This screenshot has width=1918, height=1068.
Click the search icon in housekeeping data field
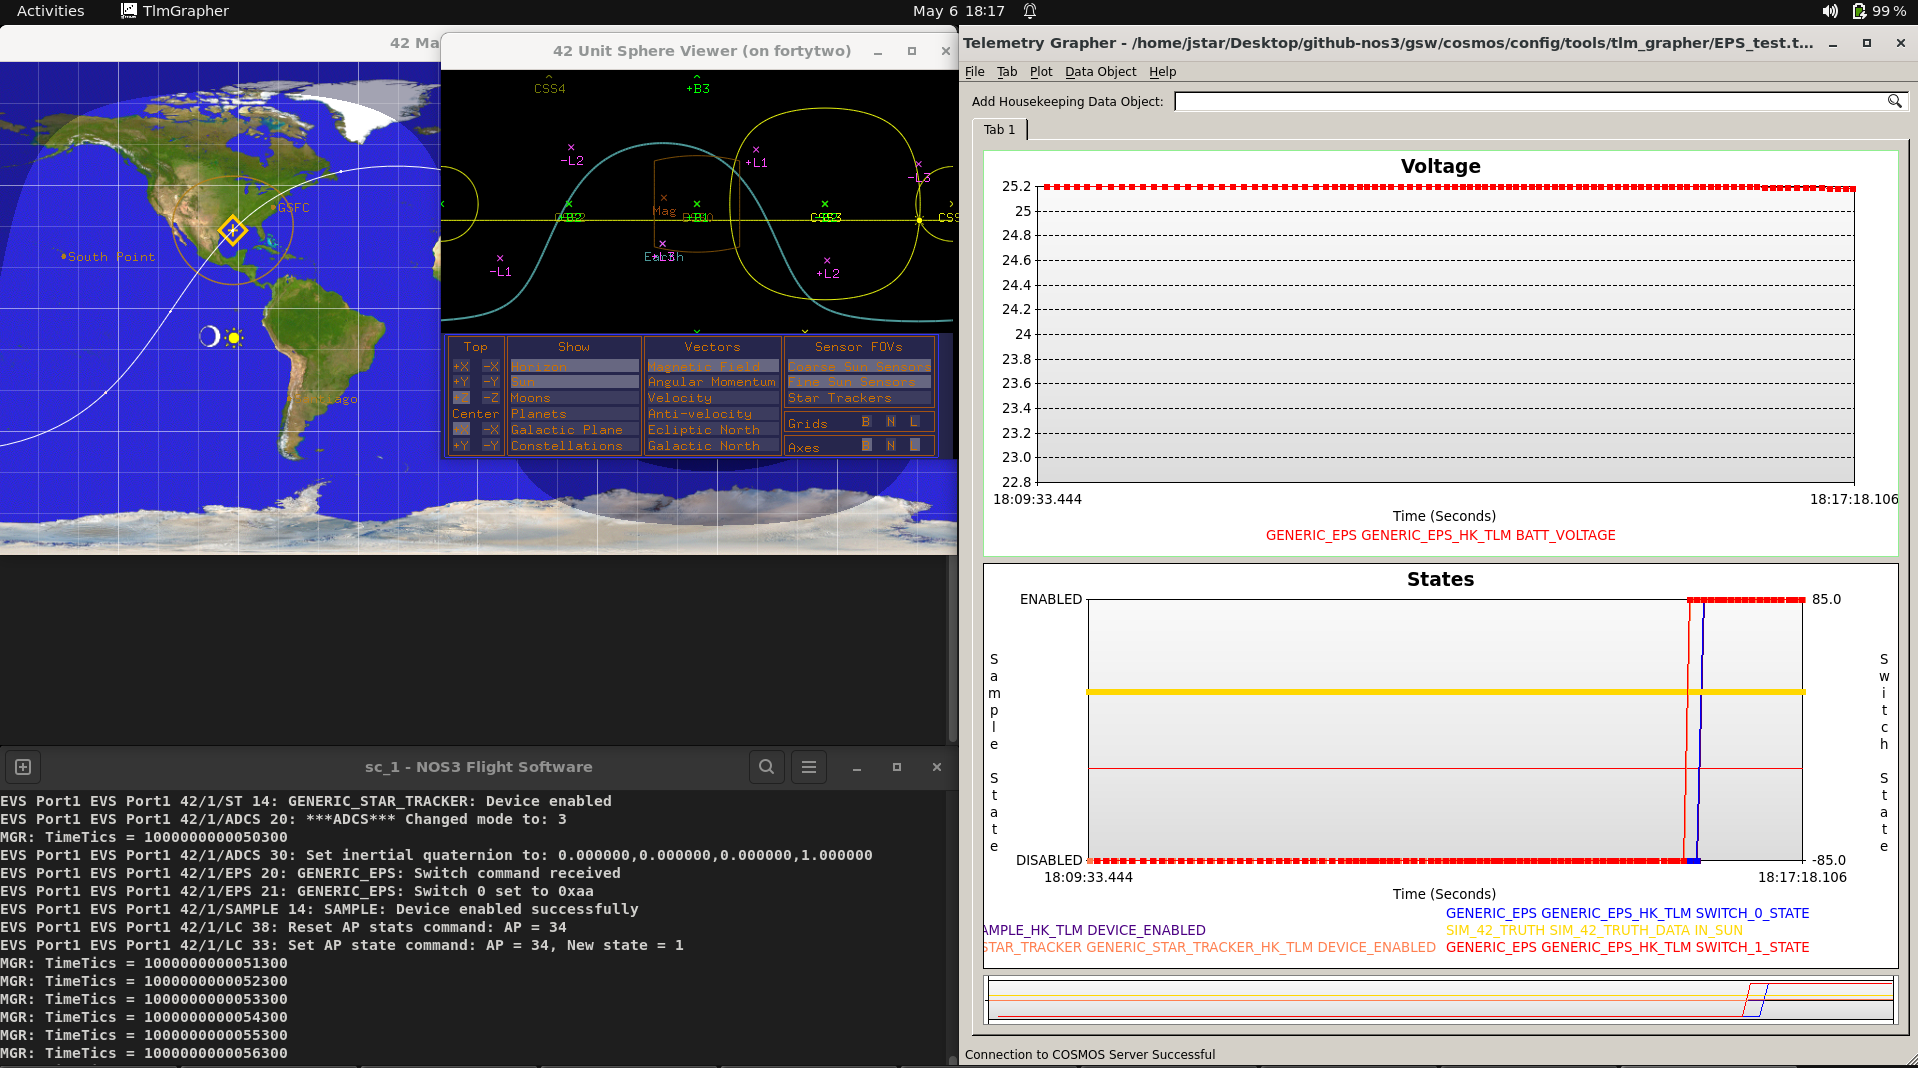[x=1894, y=101]
